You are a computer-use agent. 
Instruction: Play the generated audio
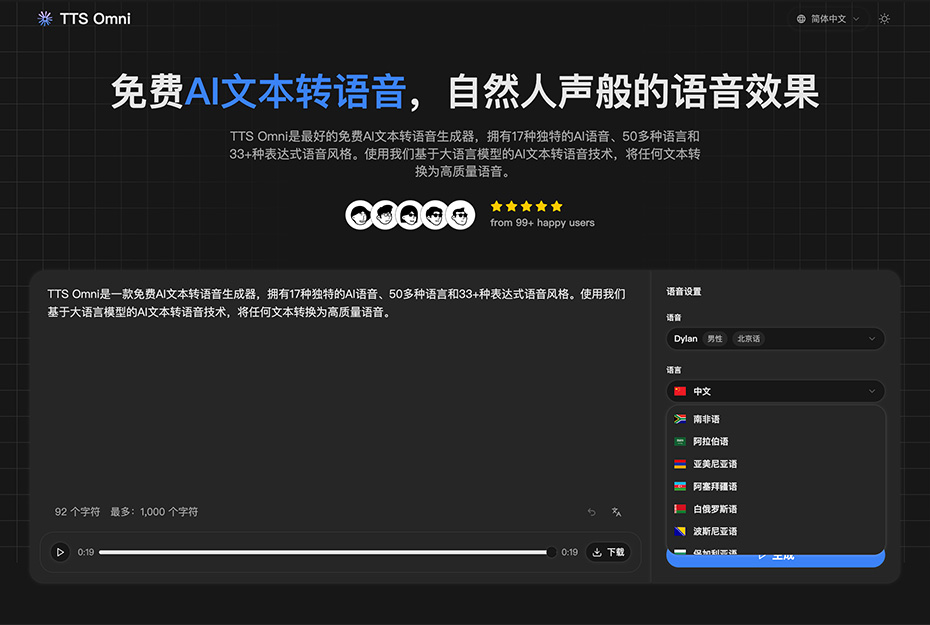[60, 552]
